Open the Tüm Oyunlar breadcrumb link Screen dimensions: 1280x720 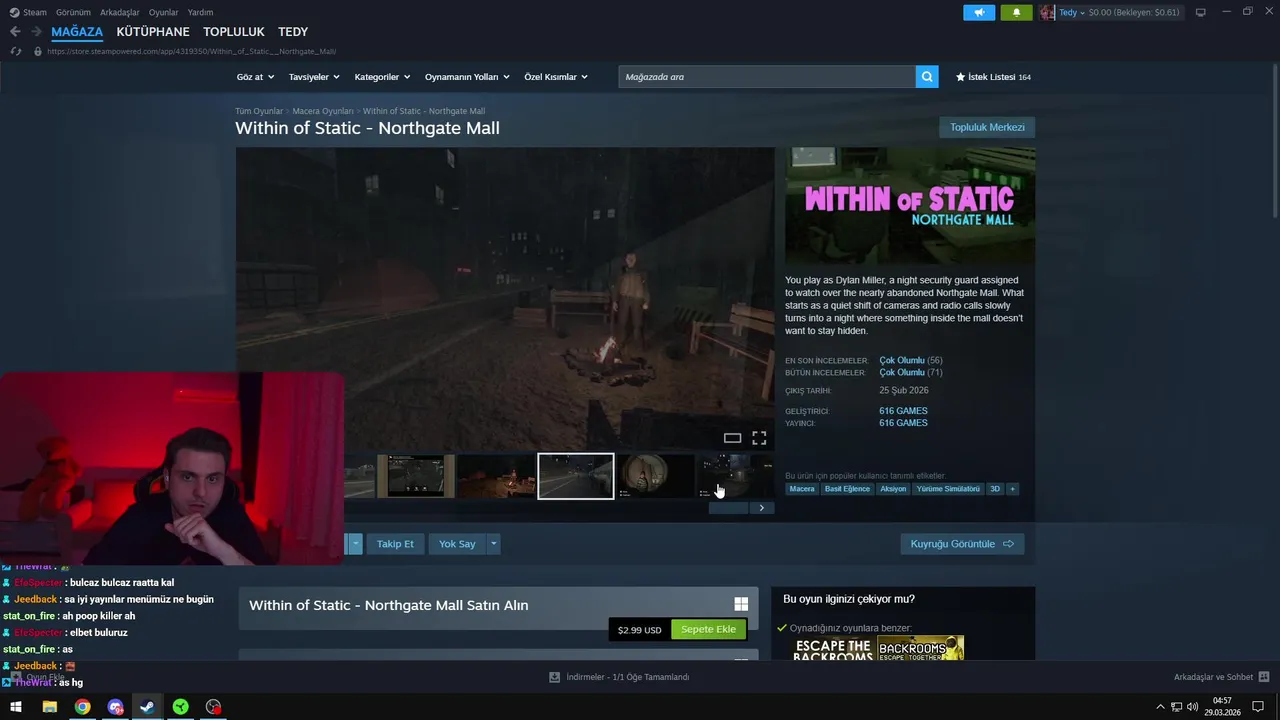click(259, 111)
